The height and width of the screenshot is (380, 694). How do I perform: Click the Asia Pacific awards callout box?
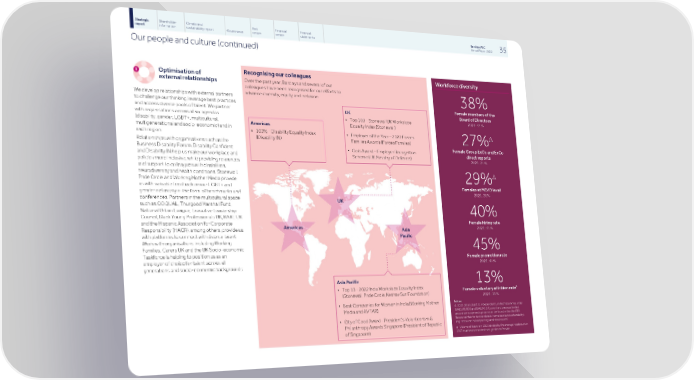click(x=389, y=307)
